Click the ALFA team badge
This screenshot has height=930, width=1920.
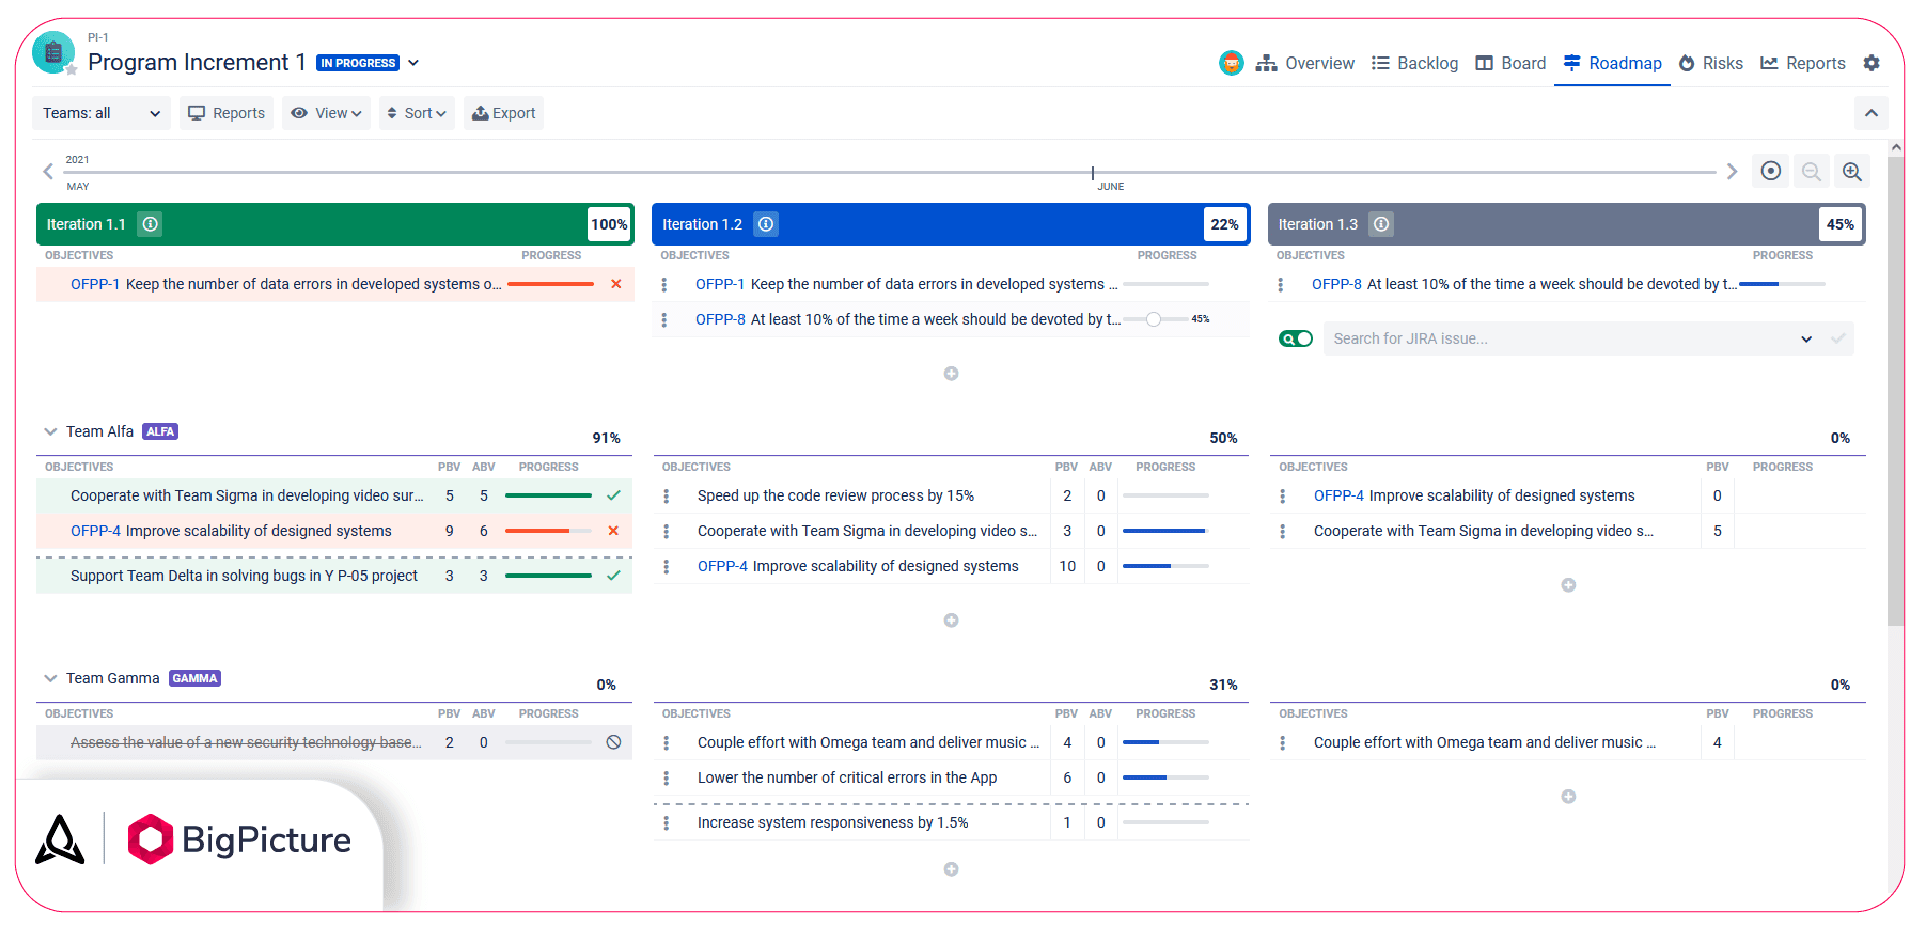[160, 432]
